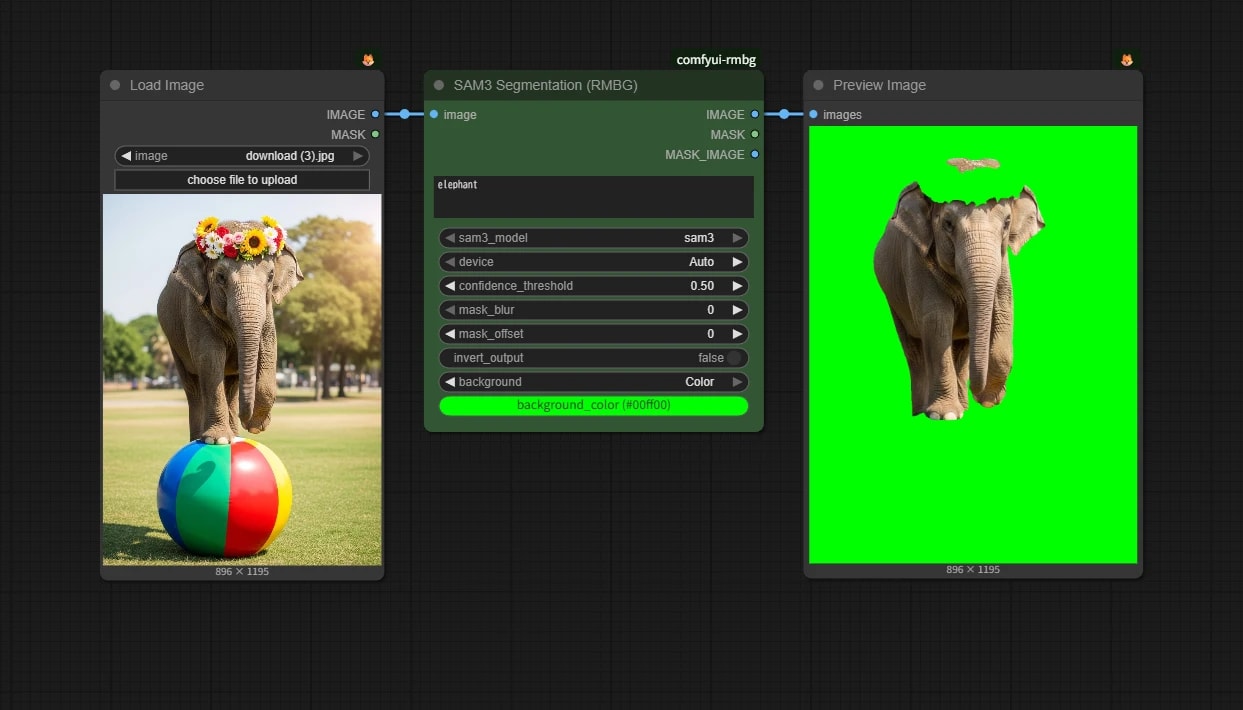Viewport: 1243px width, 710px height.
Task: Collapse the Preview Image node via title dot
Action: (818, 85)
